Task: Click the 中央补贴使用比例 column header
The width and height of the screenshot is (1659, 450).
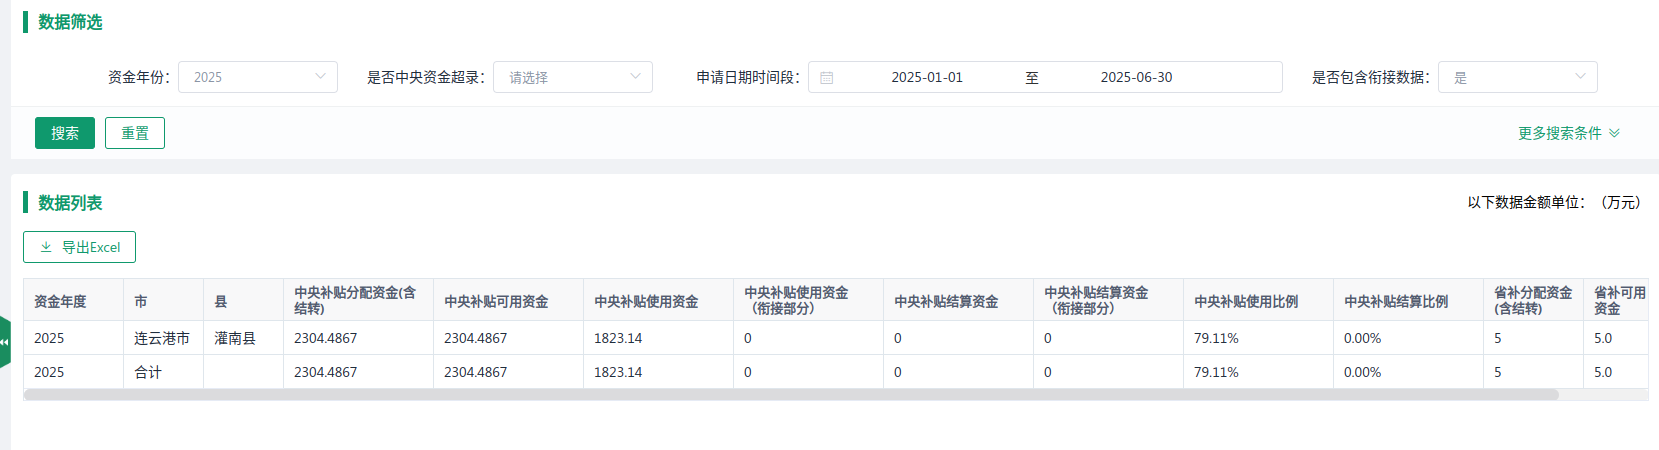Action: 1246,301
